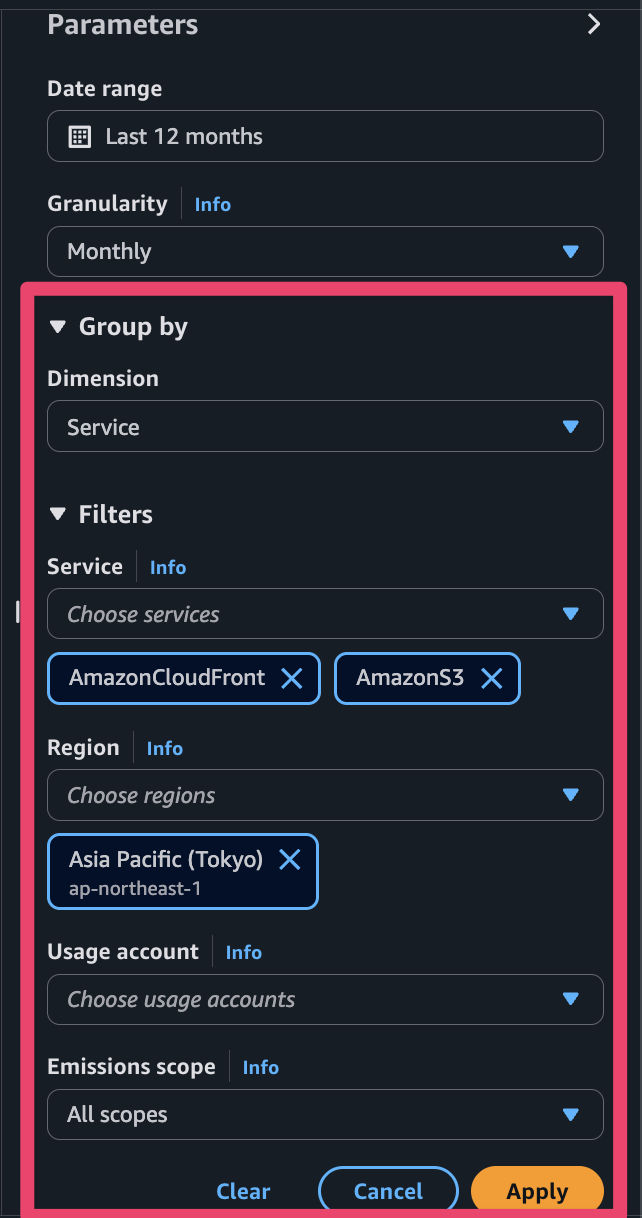Remove the AmazonCloudFront service filter

(291, 679)
